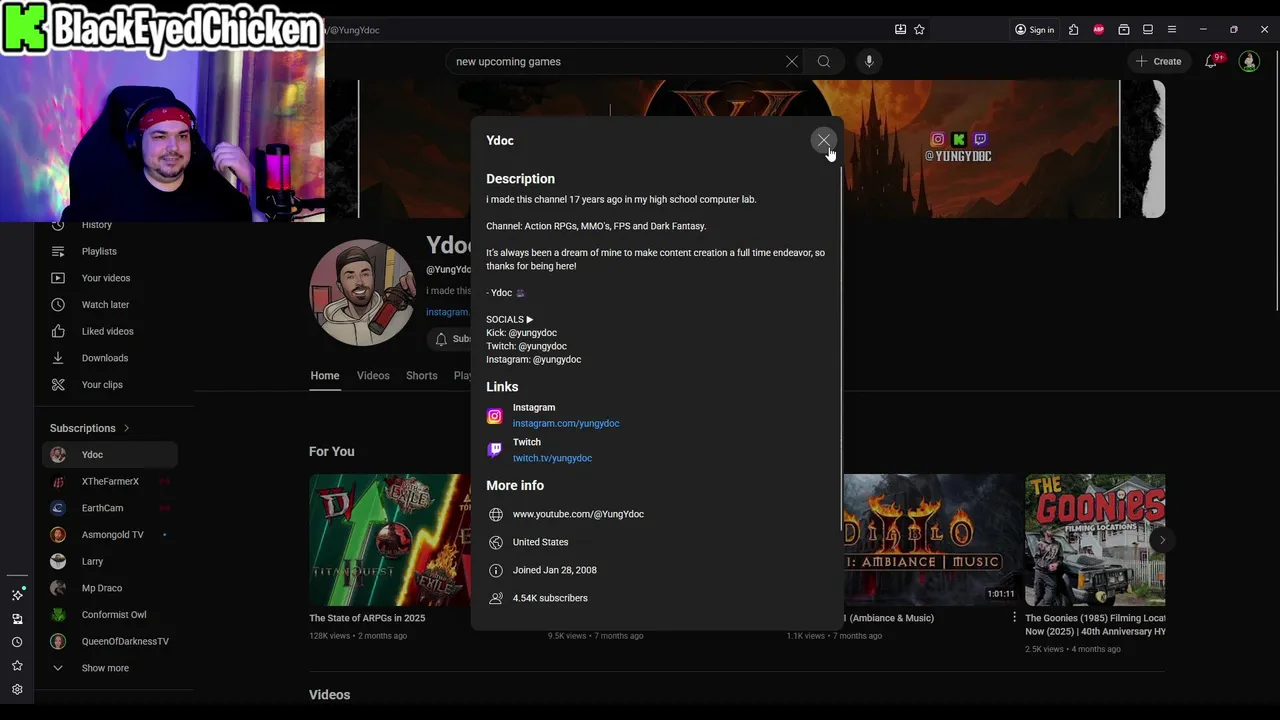
Task: Open the instagram.com/yungydoc link
Action: (x=566, y=423)
